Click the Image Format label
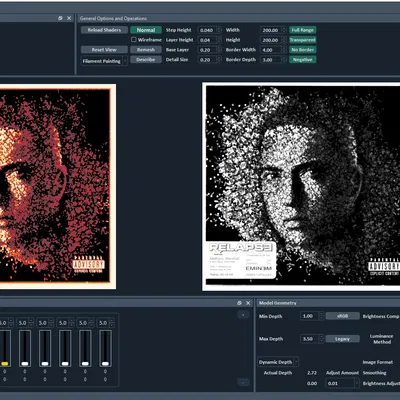This screenshot has width=400, height=400. 378,362
